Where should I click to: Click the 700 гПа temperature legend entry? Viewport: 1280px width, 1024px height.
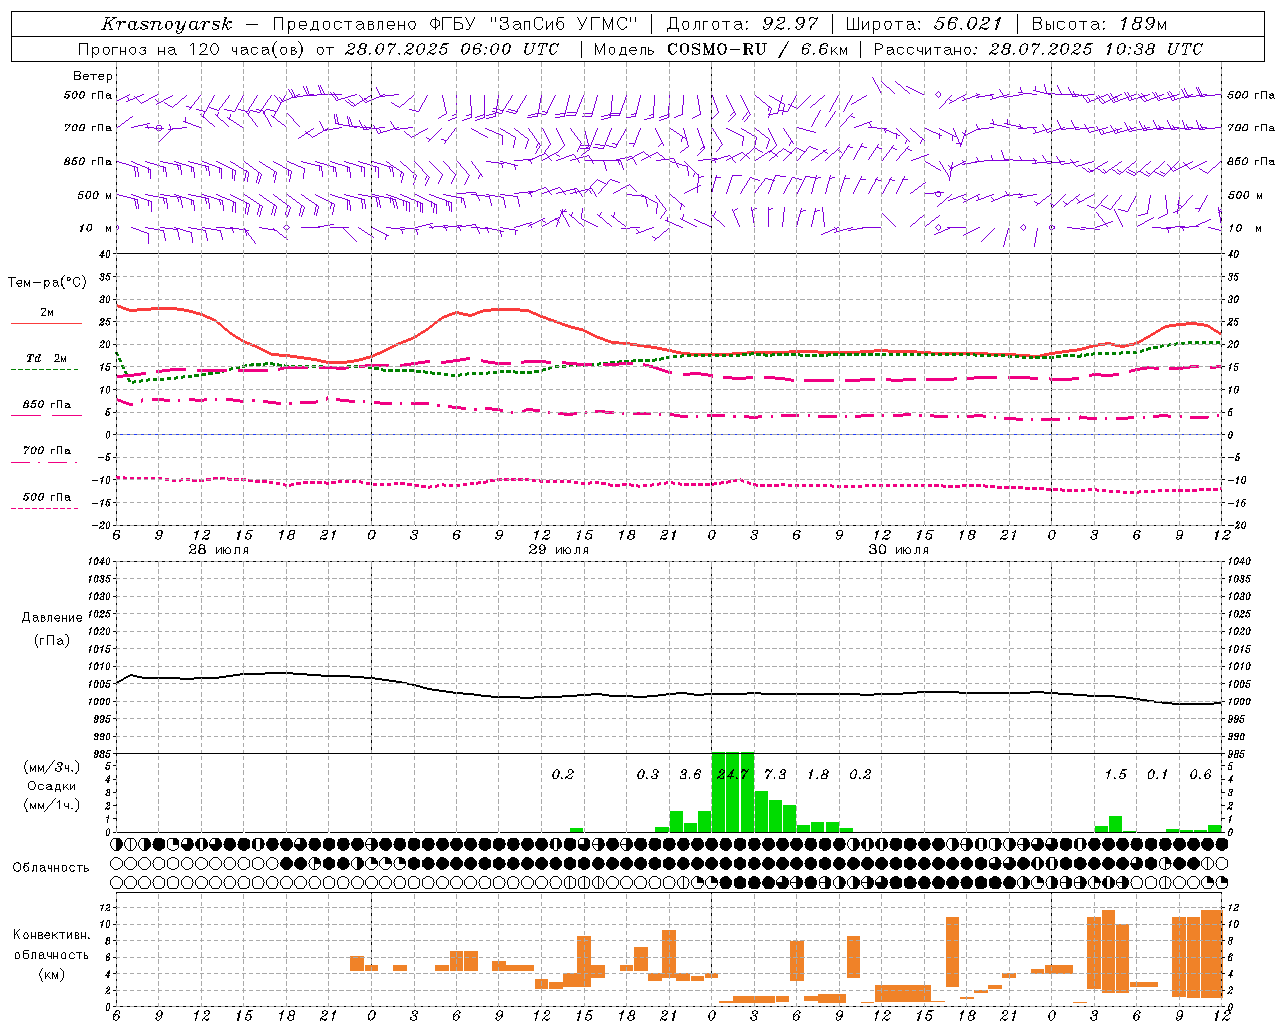(47, 451)
